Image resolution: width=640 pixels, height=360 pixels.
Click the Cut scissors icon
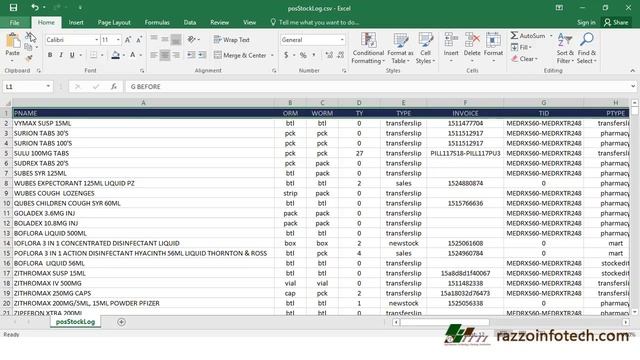(x=29, y=37)
